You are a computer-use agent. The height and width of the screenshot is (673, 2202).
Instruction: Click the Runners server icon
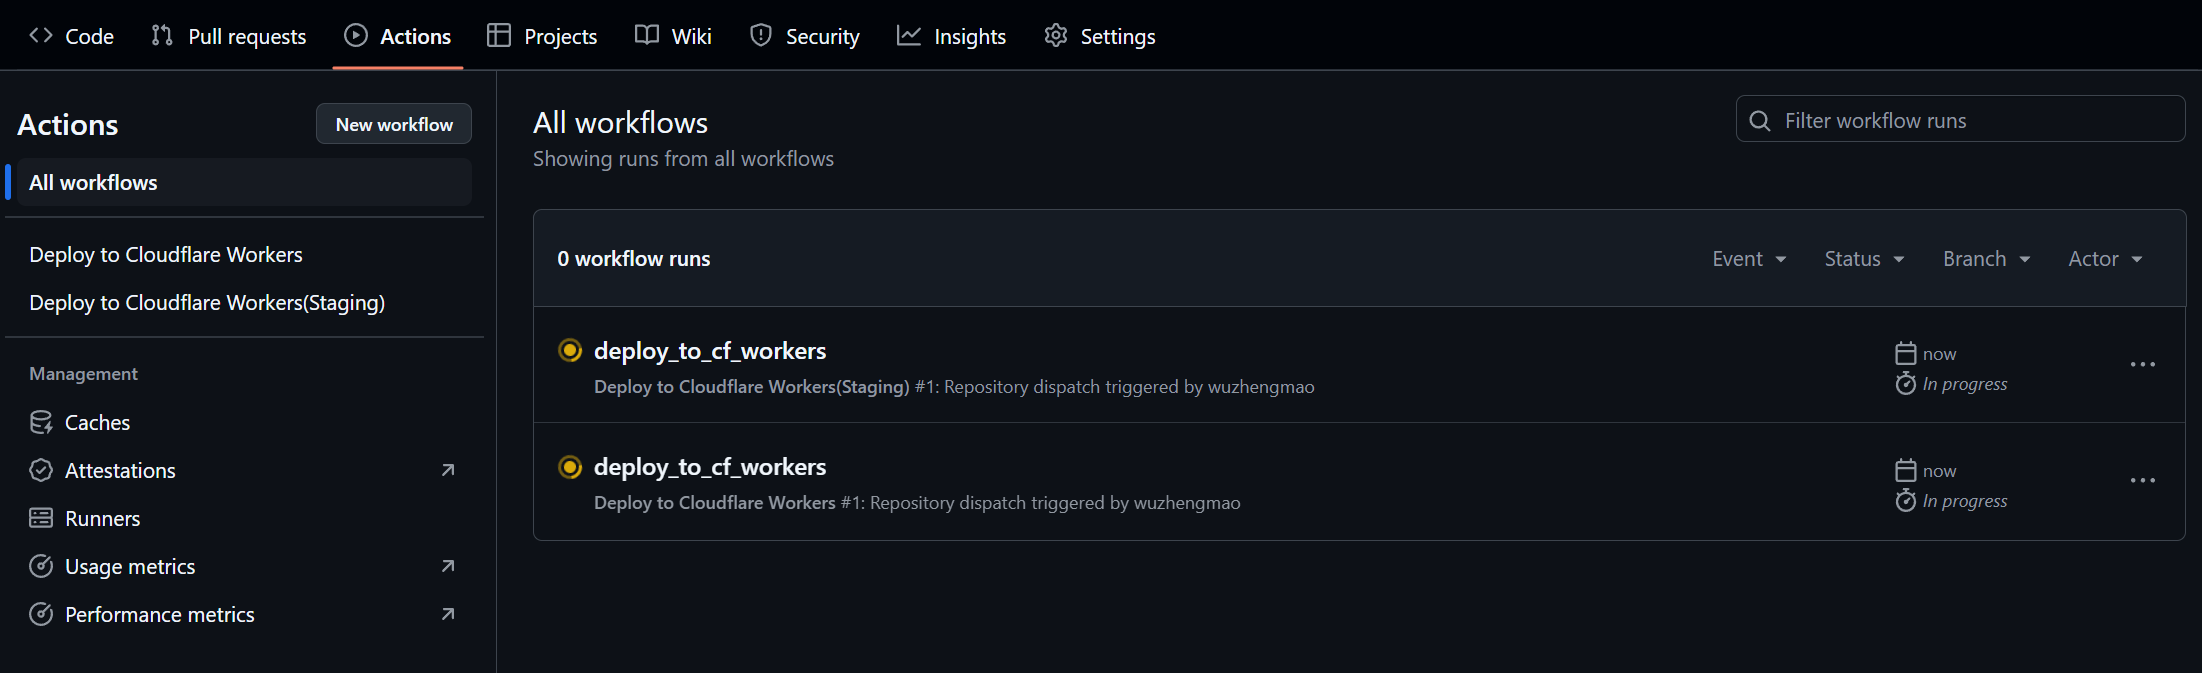point(41,518)
